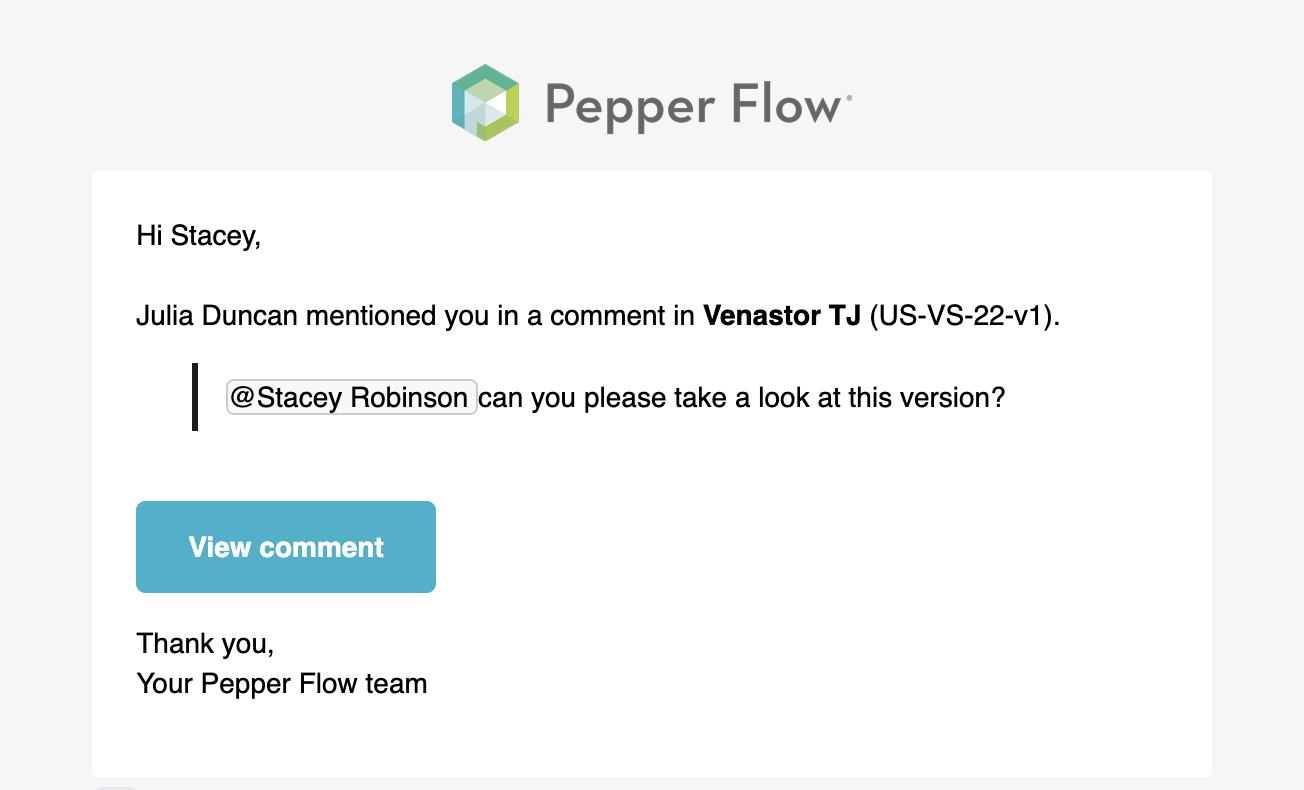Click the partially visible gray pill below card
This screenshot has height=790, width=1304.
(x=115, y=786)
